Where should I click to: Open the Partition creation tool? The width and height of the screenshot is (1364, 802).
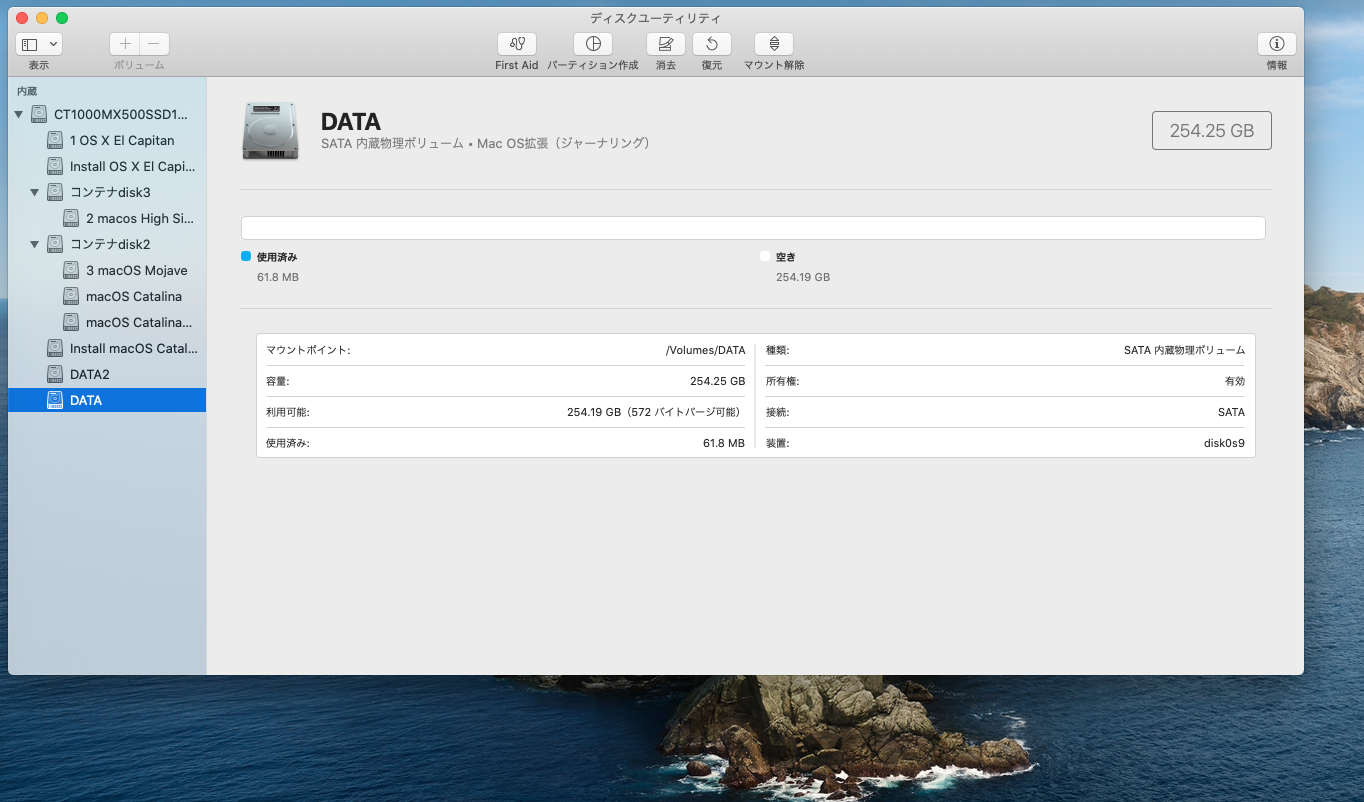coord(593,44)
